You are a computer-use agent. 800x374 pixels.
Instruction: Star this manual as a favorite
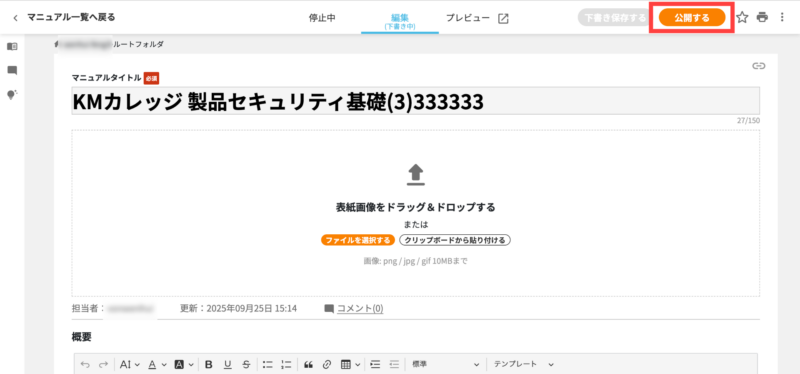742,18
